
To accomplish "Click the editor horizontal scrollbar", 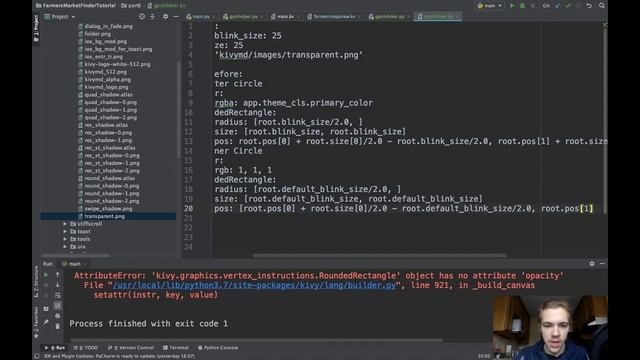I will (380, 256).
